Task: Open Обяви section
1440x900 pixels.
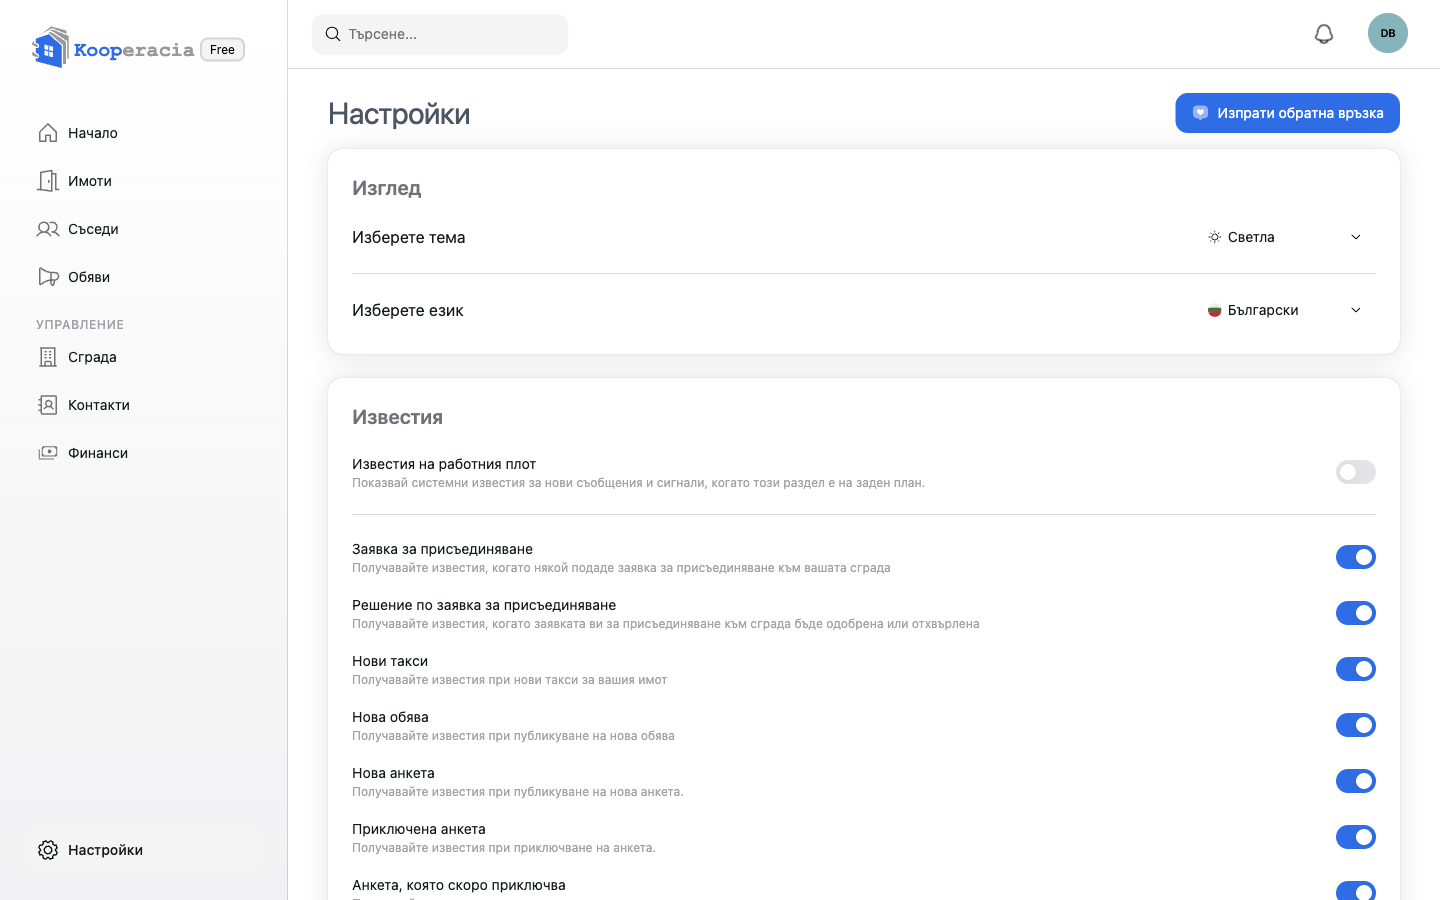Action: pyautogui.click(x=144, y=277)
